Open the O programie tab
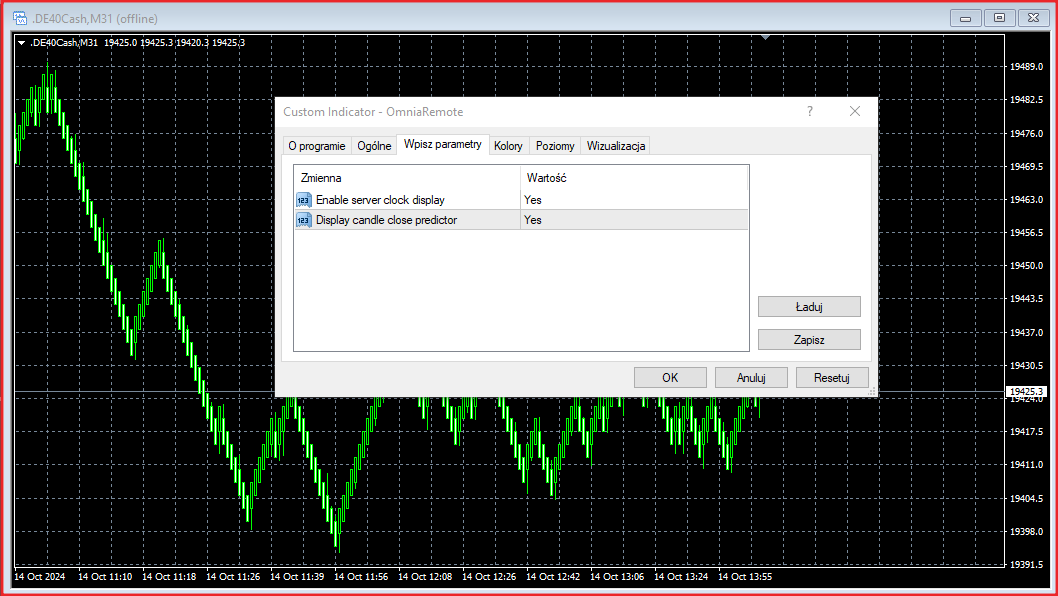1058x596 pixels. 317,146
